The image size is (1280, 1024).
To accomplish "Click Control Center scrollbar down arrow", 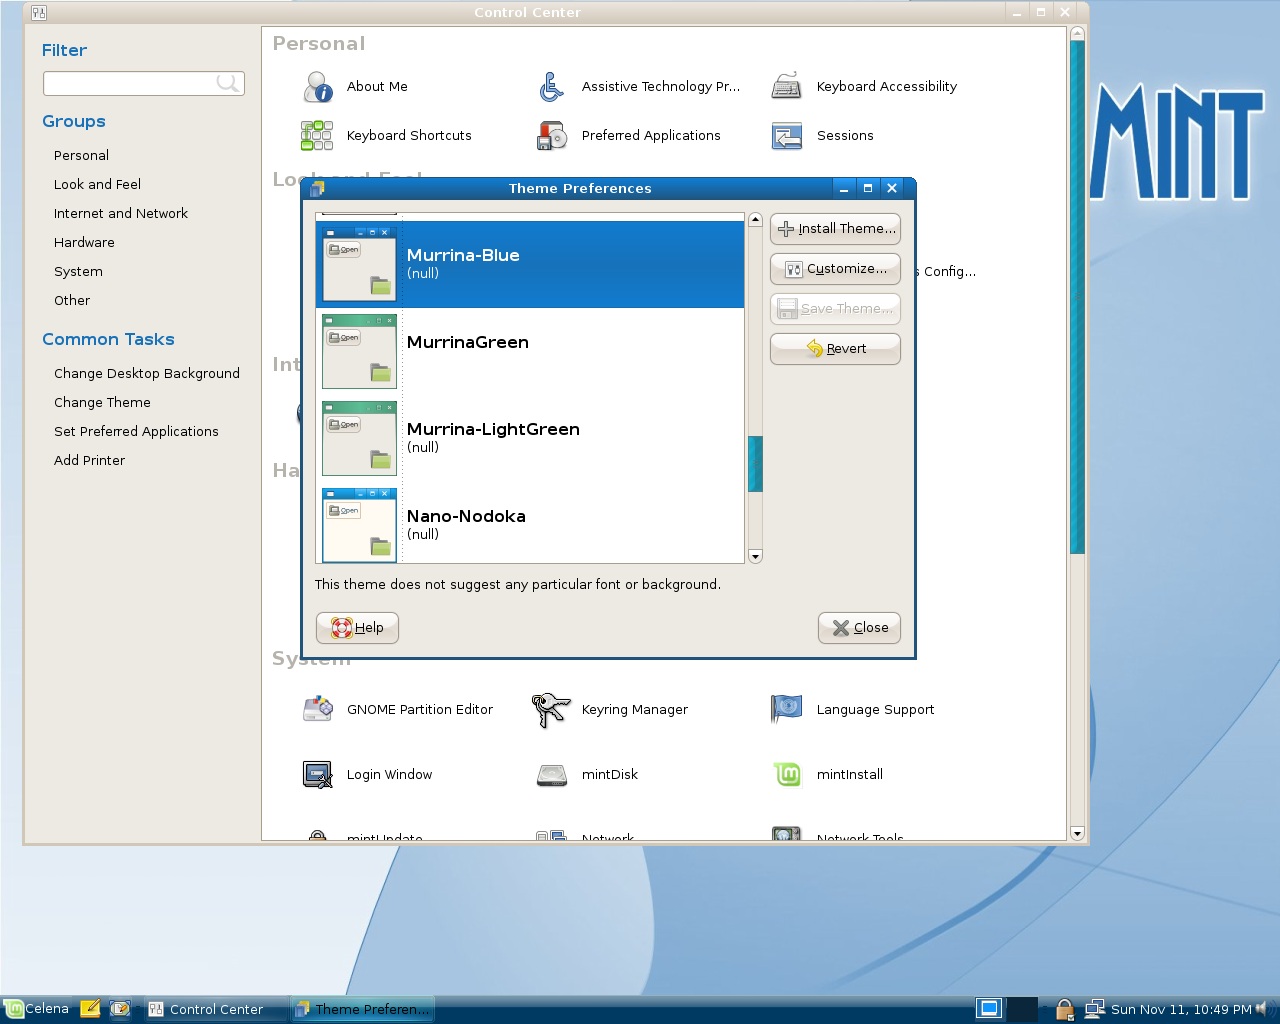I will pyautogui.click(x=1077, y=833).
